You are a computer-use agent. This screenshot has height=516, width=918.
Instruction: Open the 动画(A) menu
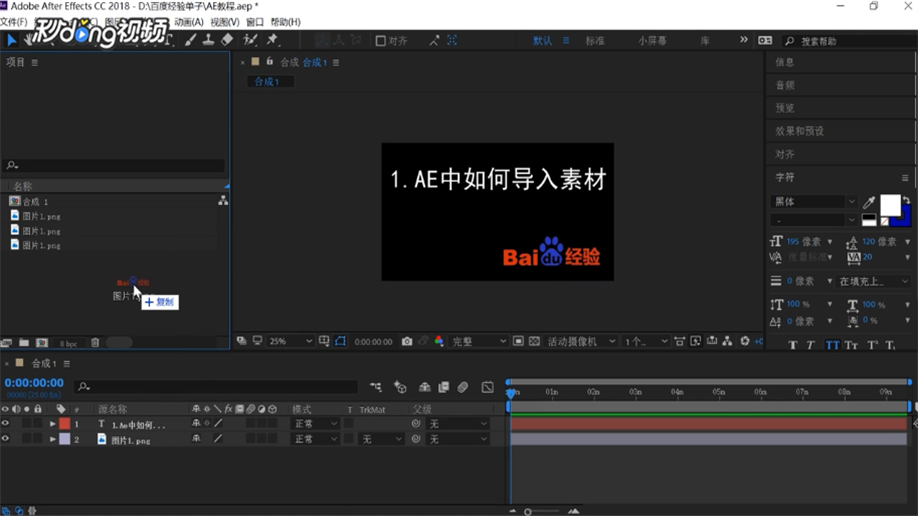click(189, 22)
